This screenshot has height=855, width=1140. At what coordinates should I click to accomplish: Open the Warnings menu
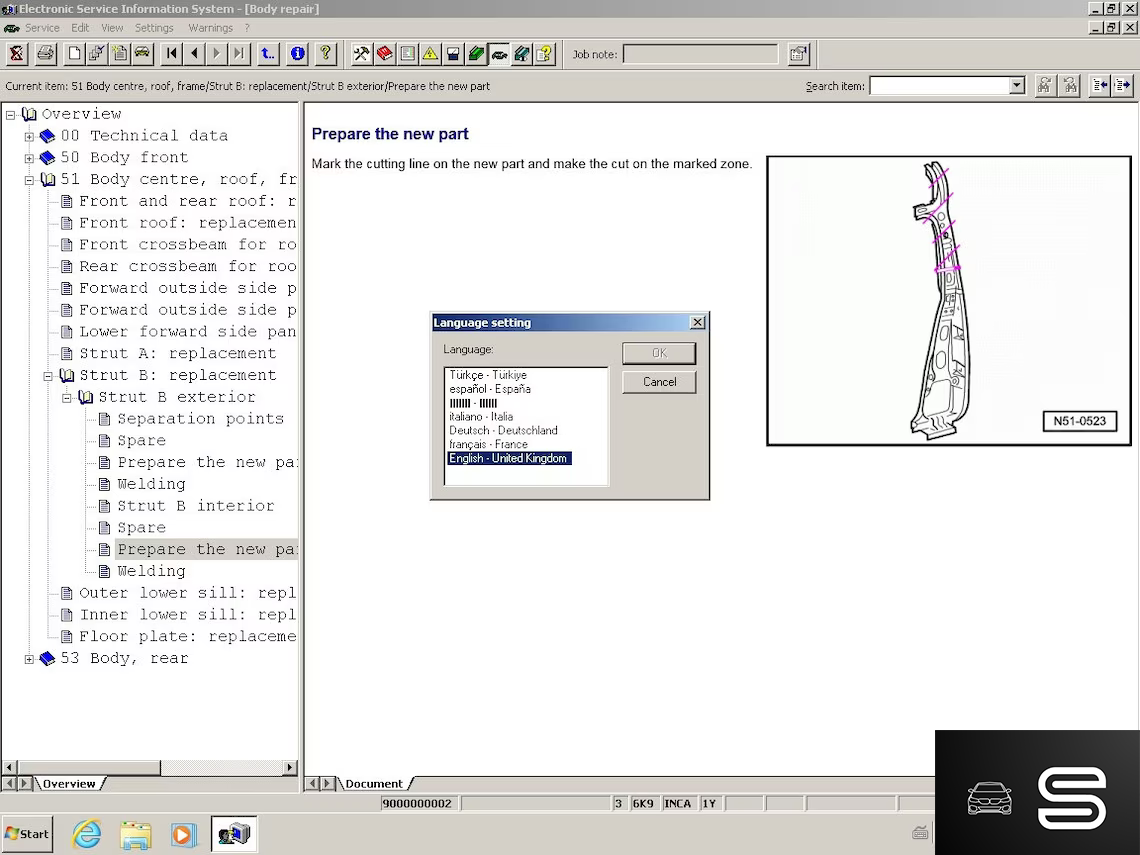(x=210, y=28)
